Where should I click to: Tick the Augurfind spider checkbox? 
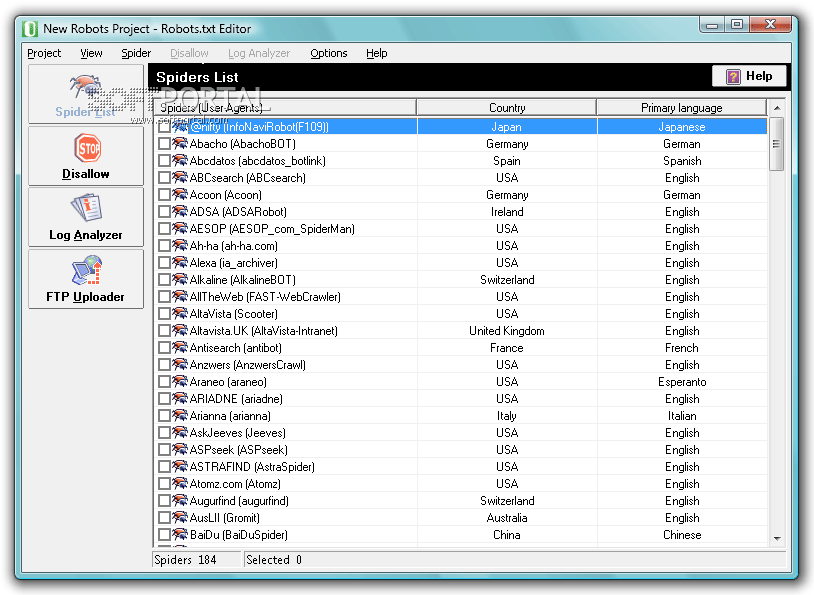pyautogui.click(x=164, y=501)
